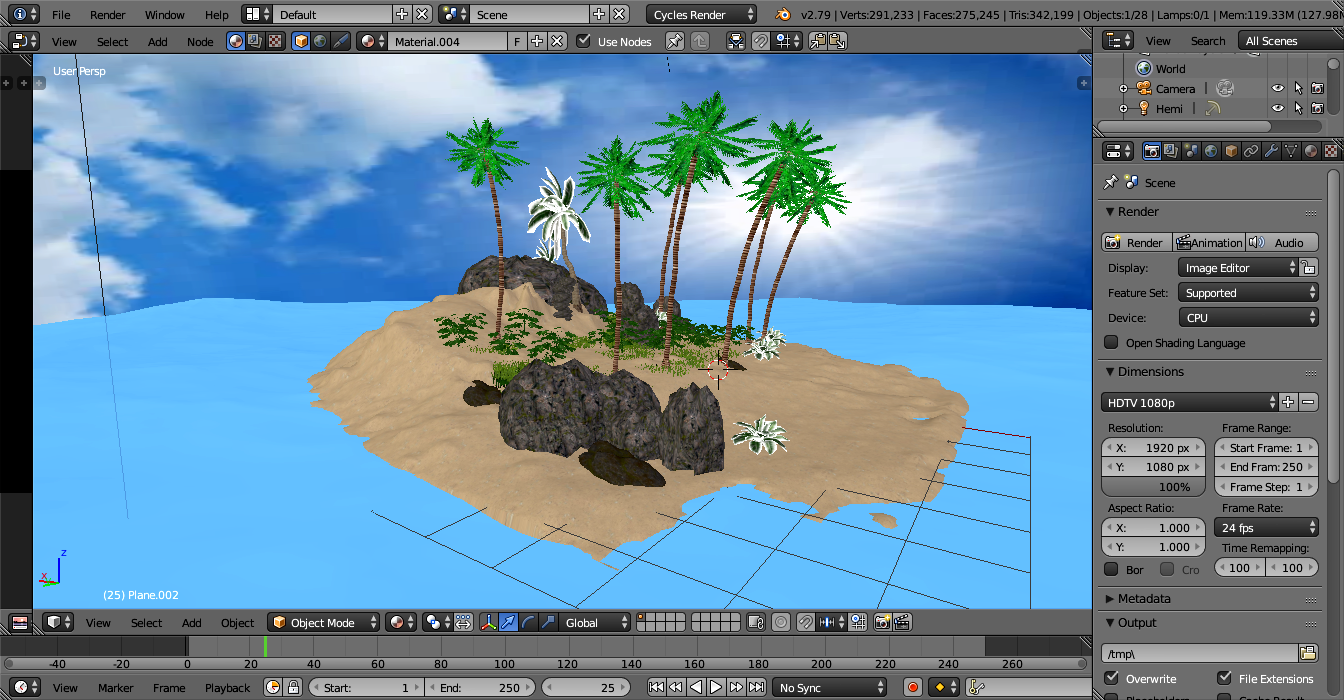Click the red auto-keyframe record button
Viewport: 1344px width, 700px height.
[912, 687]
